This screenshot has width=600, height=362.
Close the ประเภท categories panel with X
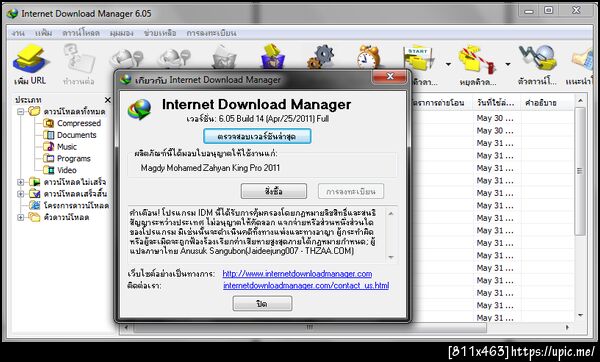click(108, 100)
